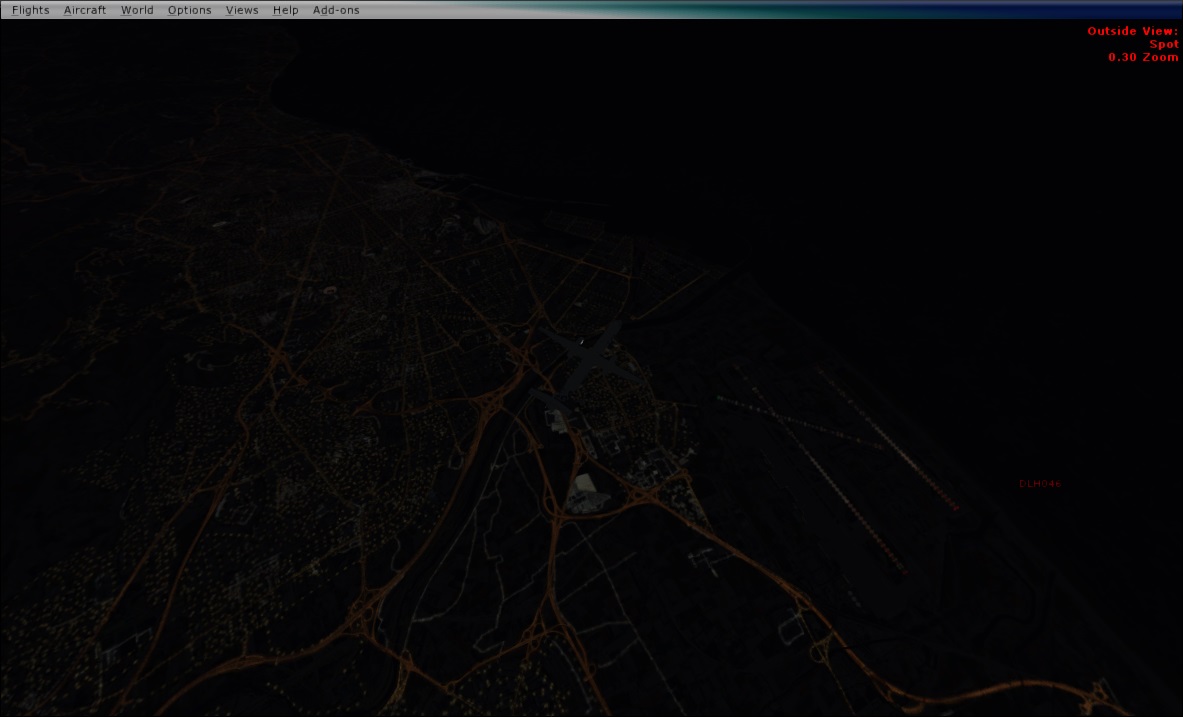The image size is (1183, 717).
Task: Select the DLH046 traffic label
Action: click(x=1039, y=484)
